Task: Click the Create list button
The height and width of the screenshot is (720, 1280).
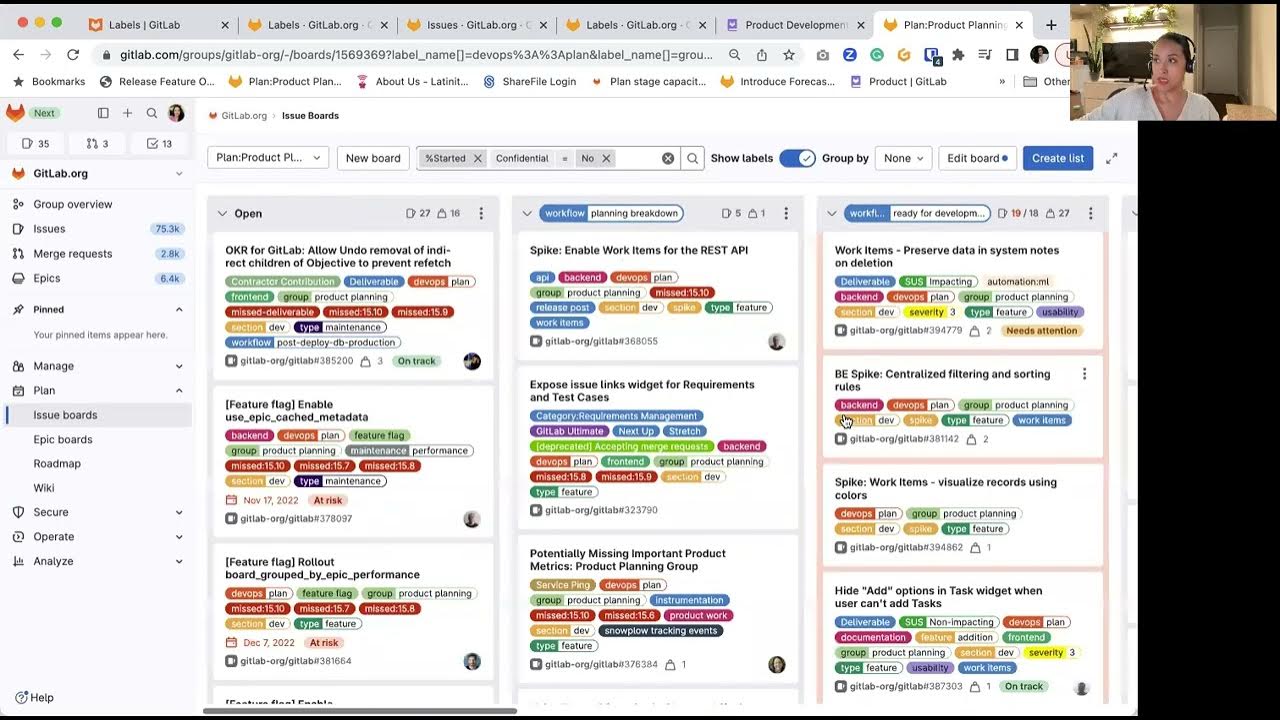Action: pos(1058,158)
